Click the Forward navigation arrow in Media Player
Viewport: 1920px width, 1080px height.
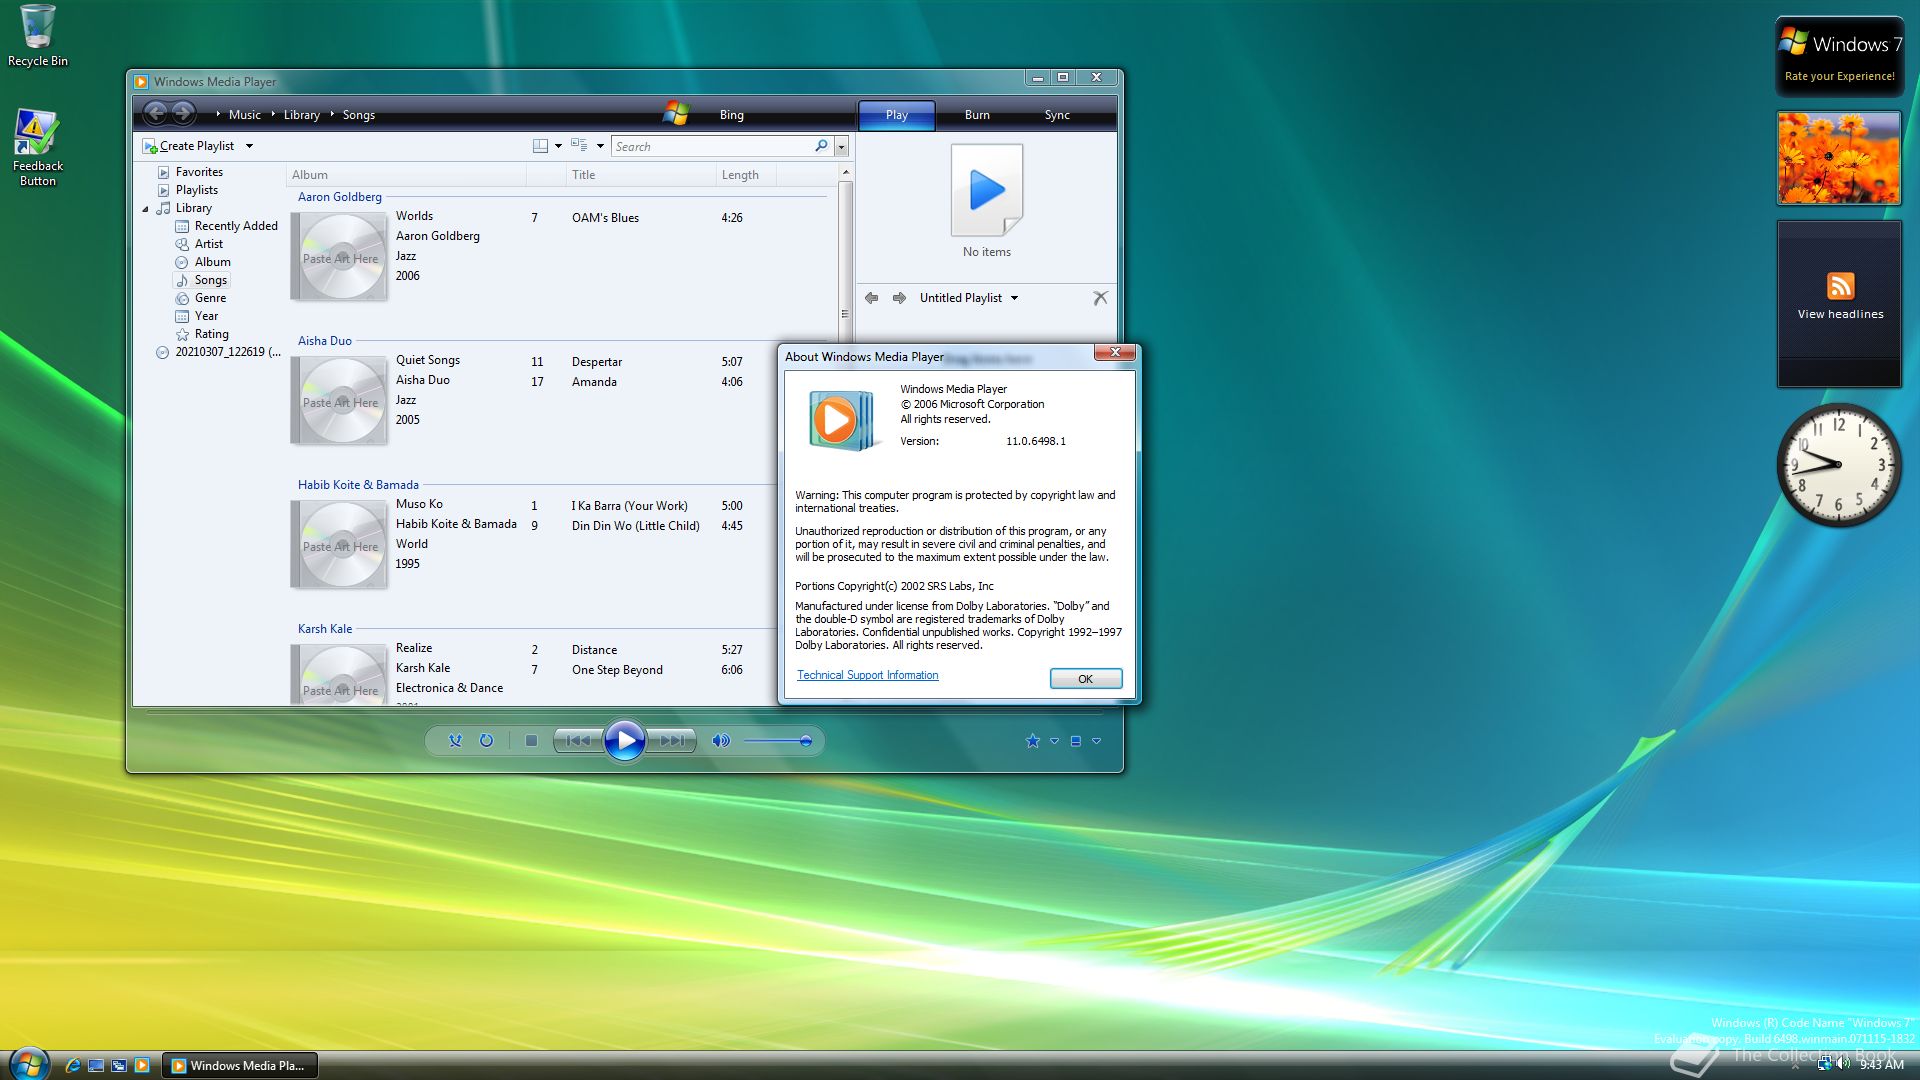pyautogui.click(x=183, y=114)
